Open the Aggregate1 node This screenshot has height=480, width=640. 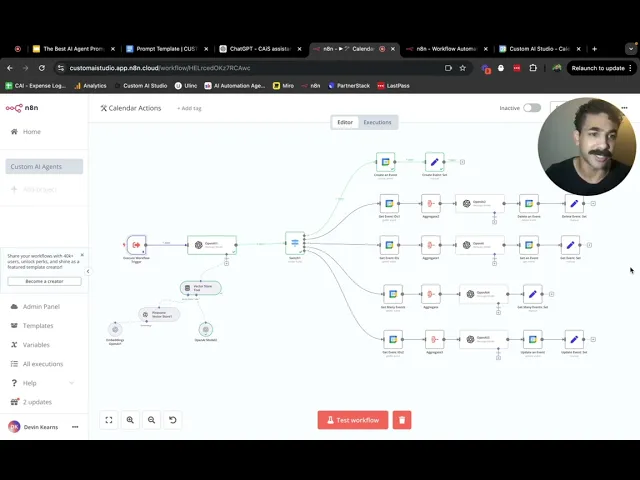[431, 245]
